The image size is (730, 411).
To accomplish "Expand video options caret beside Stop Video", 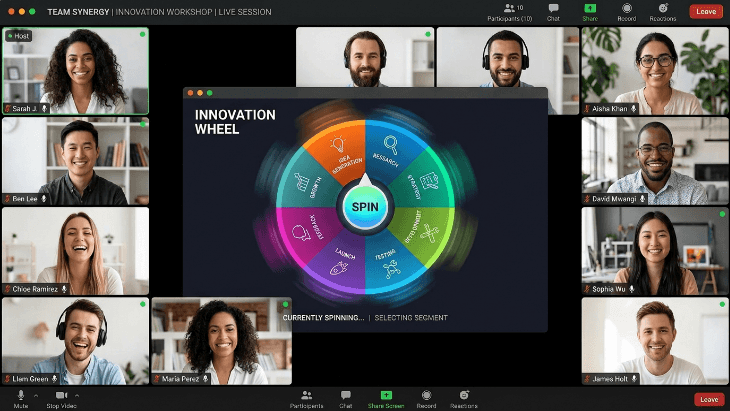I will point(77,396).
